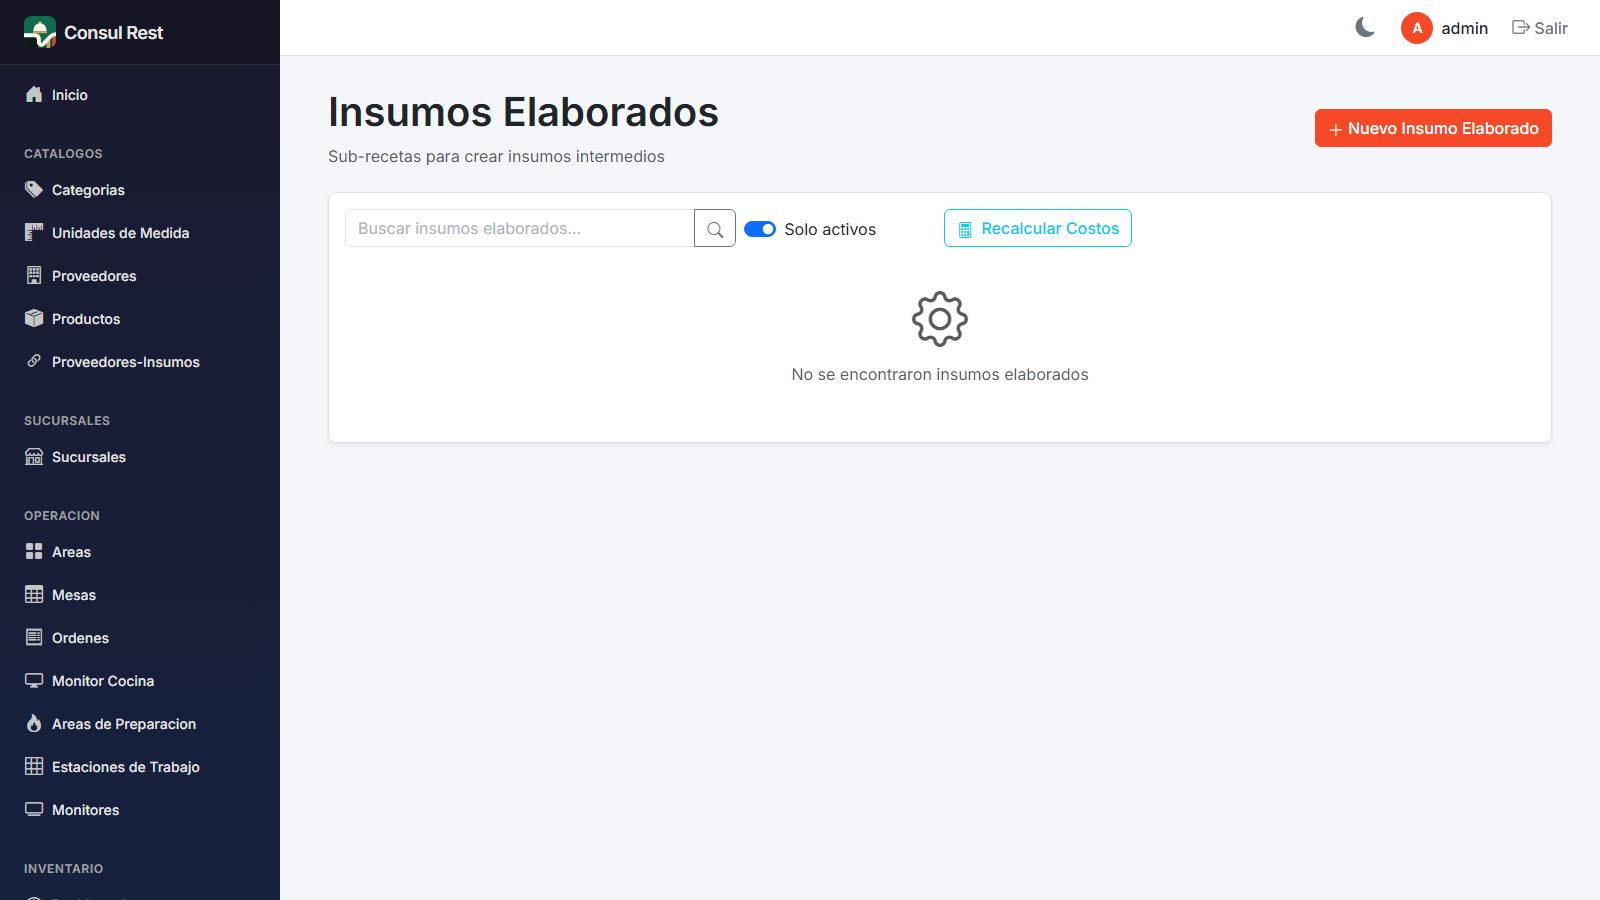Image resolution: width=1600 pixels, height=900 pixels.
Task: Click the SUCURSALES section header
Action: point(67,421)
